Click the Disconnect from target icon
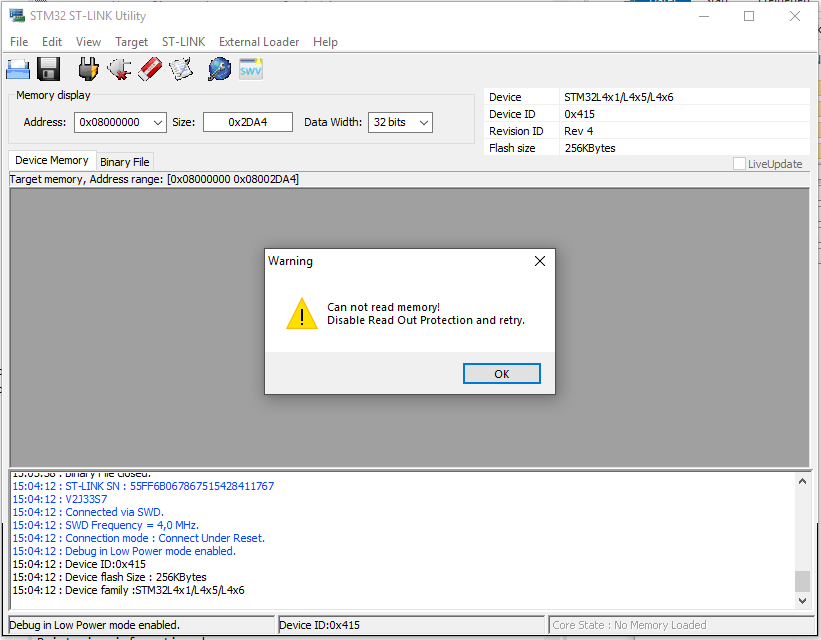The height and width of the screenshot is (640, 821). [x=119, y=69]
